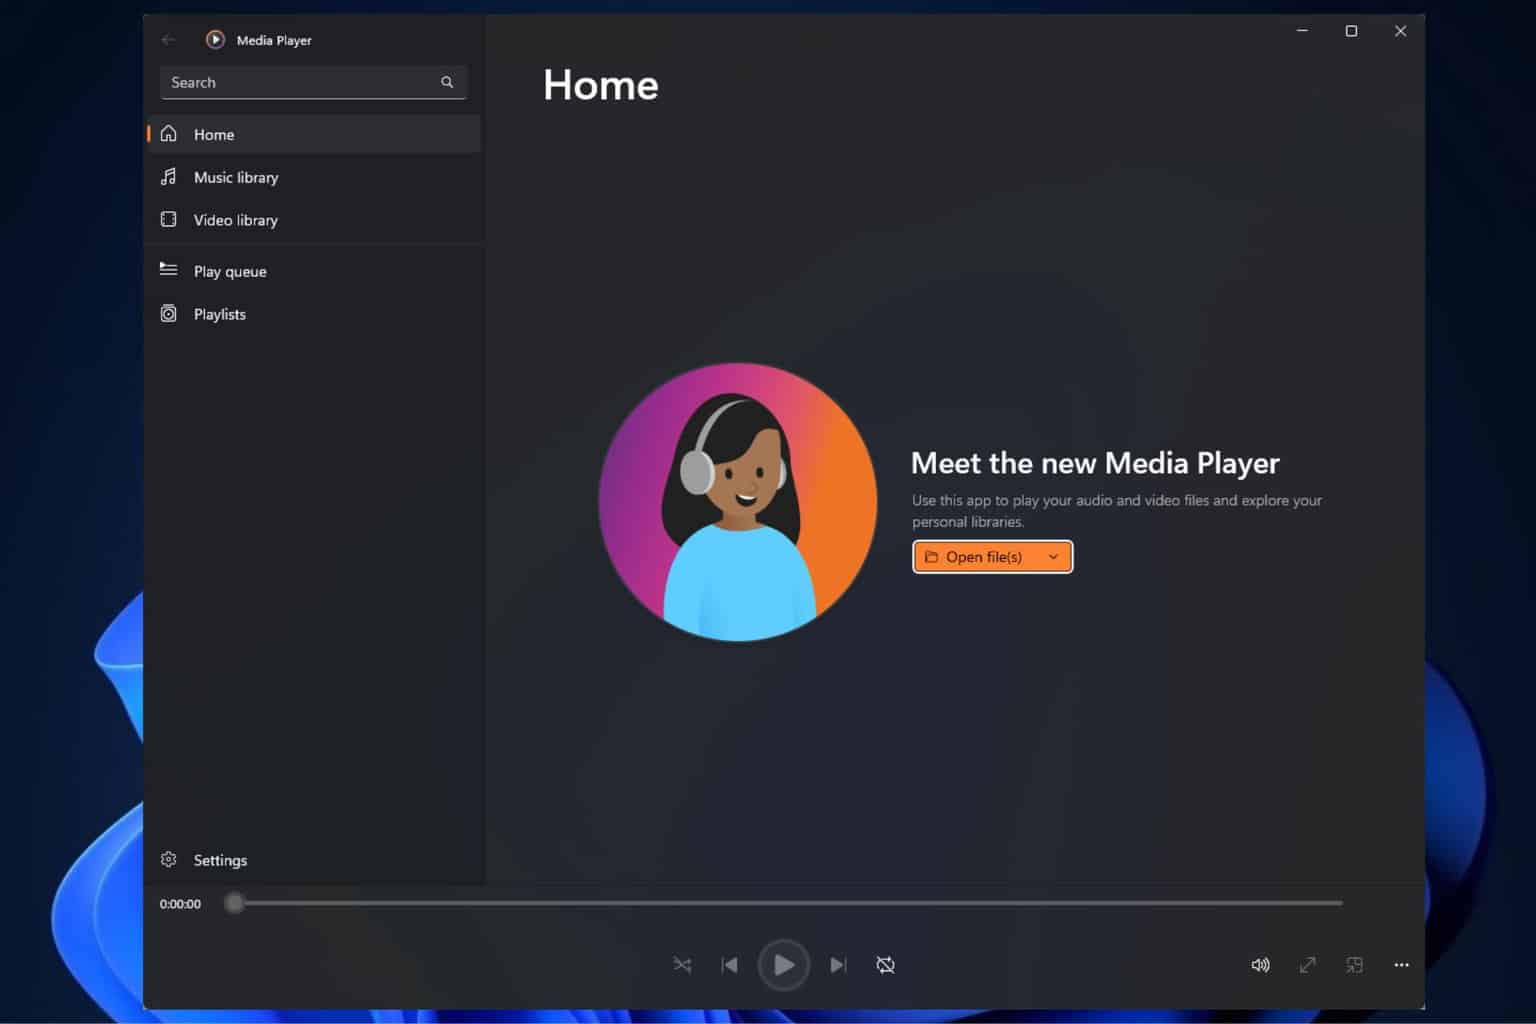The height and width of the screenshot is (1024, 1536).
Task: Click the search magnifier icon
Action: point(447,82)
